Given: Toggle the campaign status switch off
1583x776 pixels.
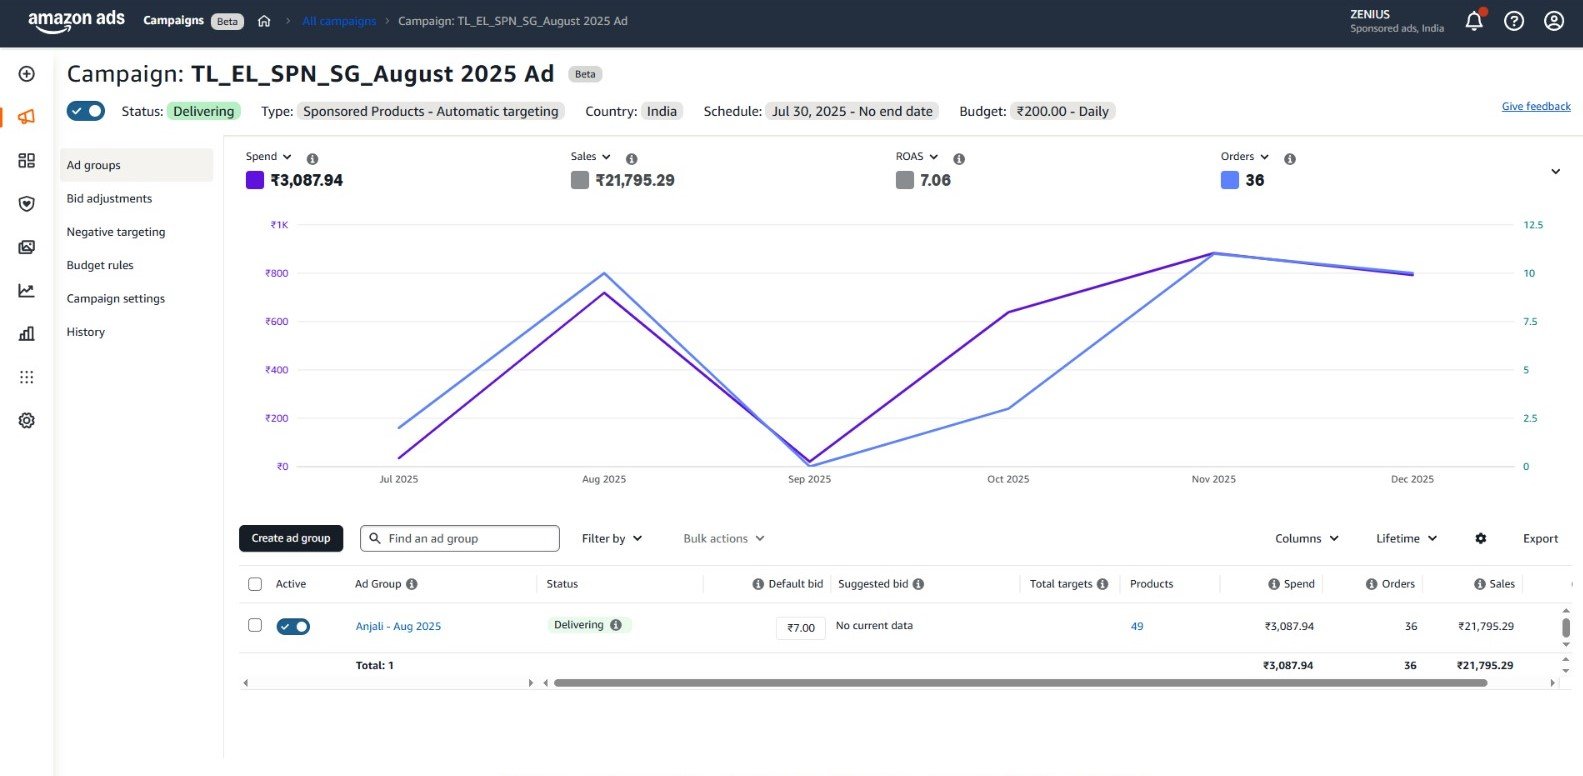Looking at the screenshot, I should [86, 111].
